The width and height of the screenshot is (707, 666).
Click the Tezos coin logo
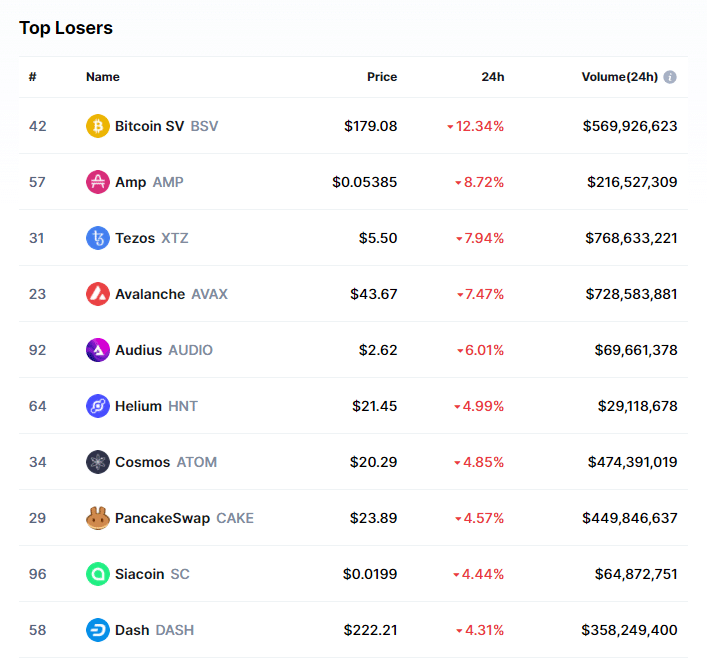tap(97, 238)
